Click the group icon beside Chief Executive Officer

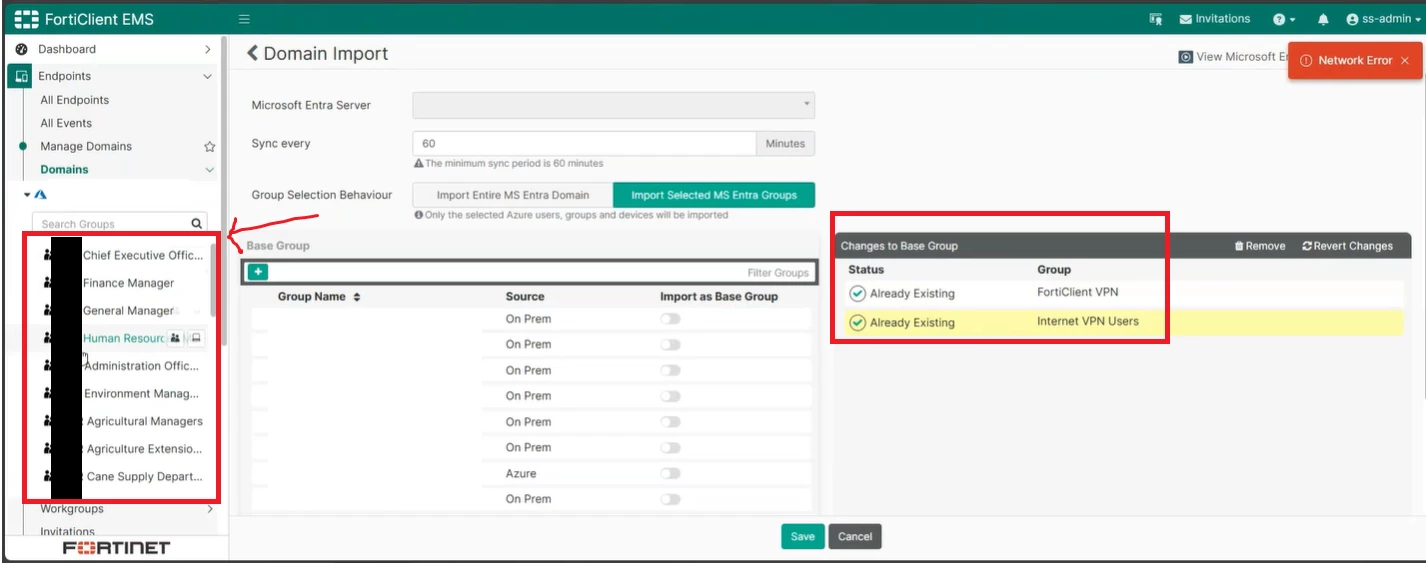pyautogui.click(x=48, y=255)
